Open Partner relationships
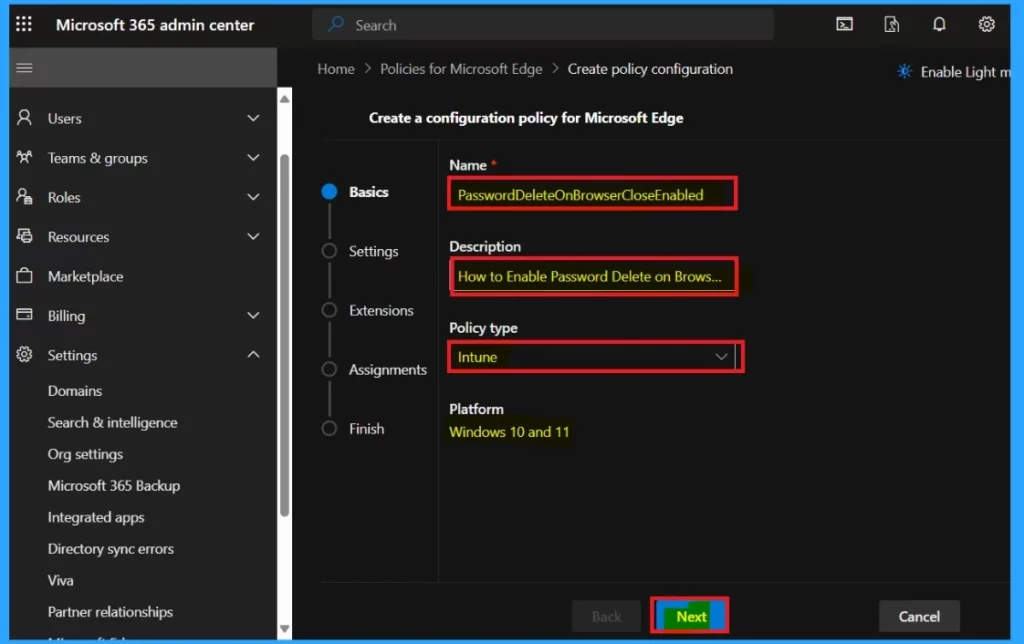 [110, 612]
